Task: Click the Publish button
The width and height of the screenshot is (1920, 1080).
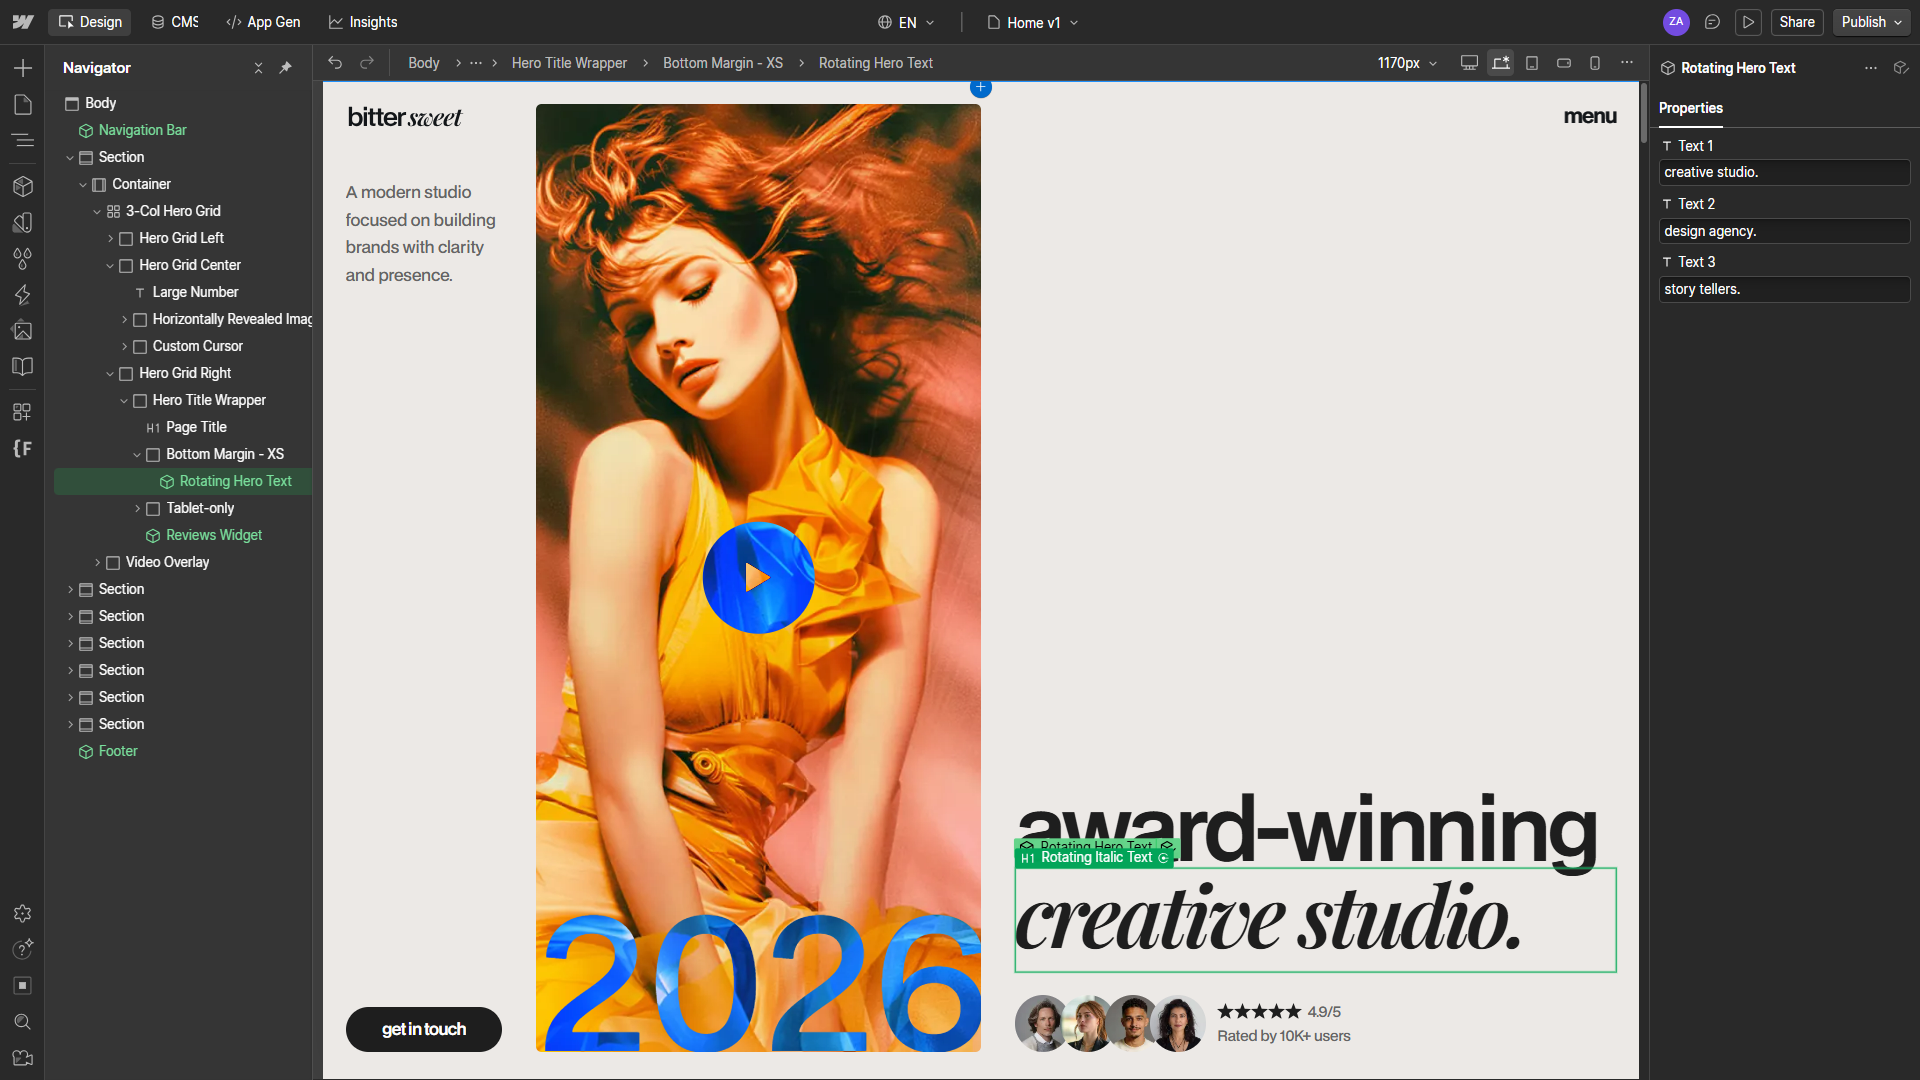Action: click(1862, 22)
